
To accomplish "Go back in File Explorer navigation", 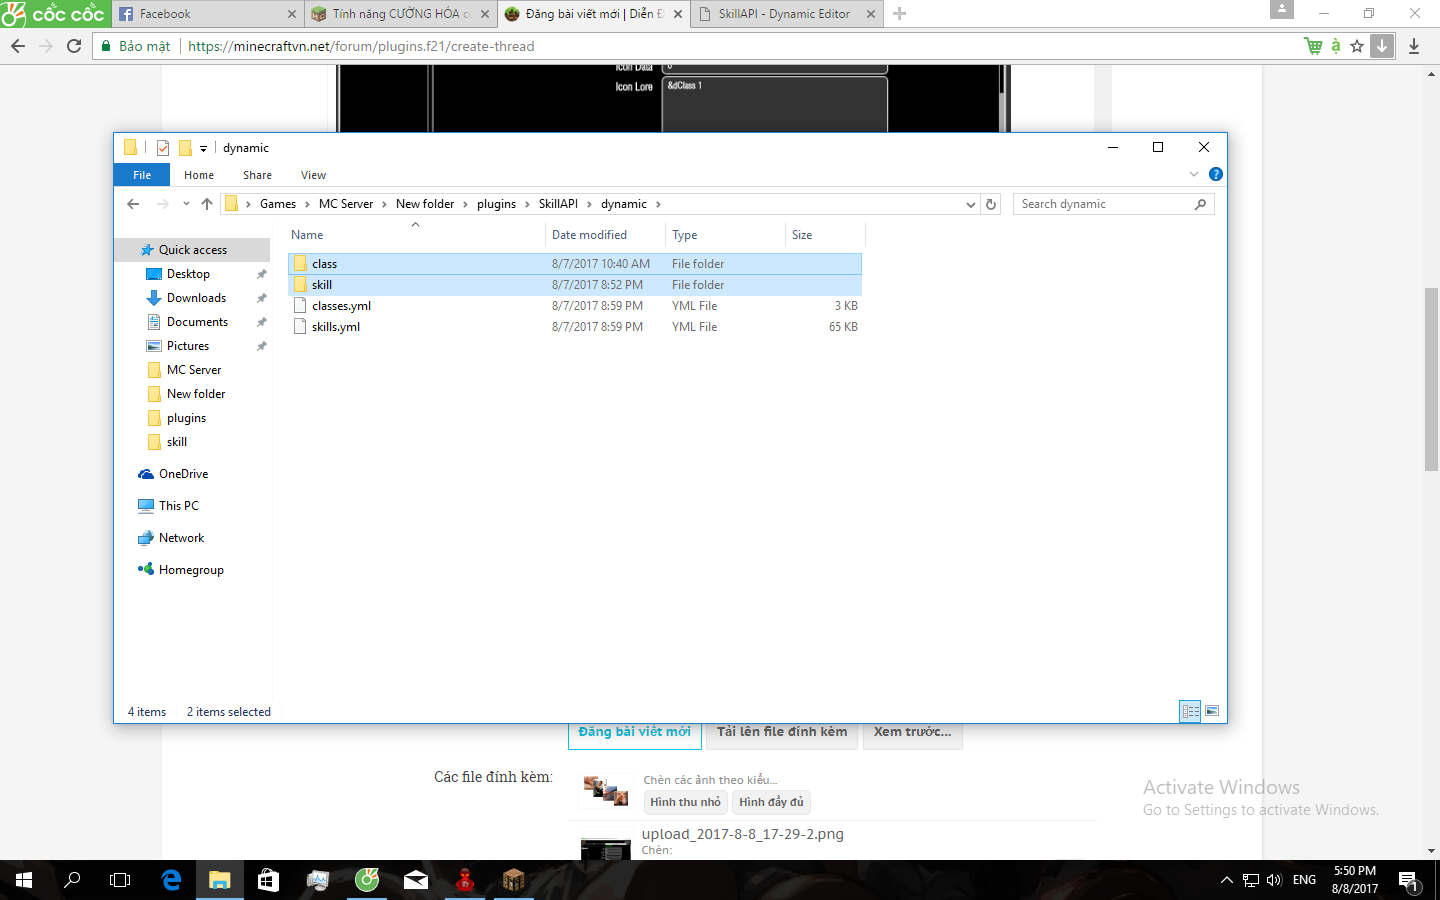I will click(133, 204).
